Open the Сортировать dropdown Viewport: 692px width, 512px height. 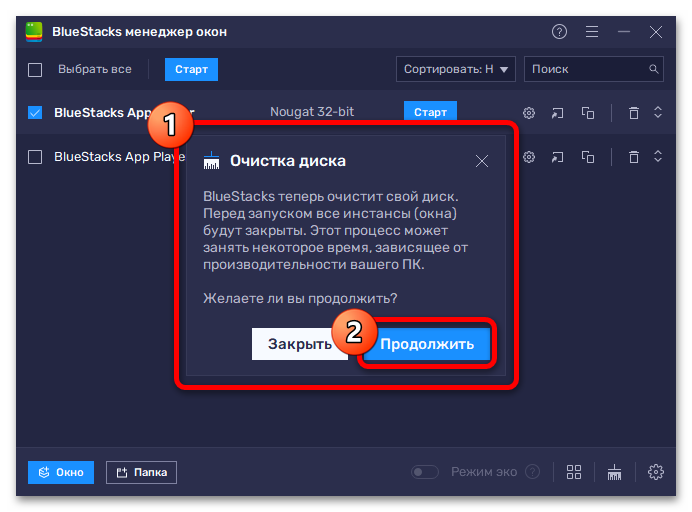click(456, 69)
